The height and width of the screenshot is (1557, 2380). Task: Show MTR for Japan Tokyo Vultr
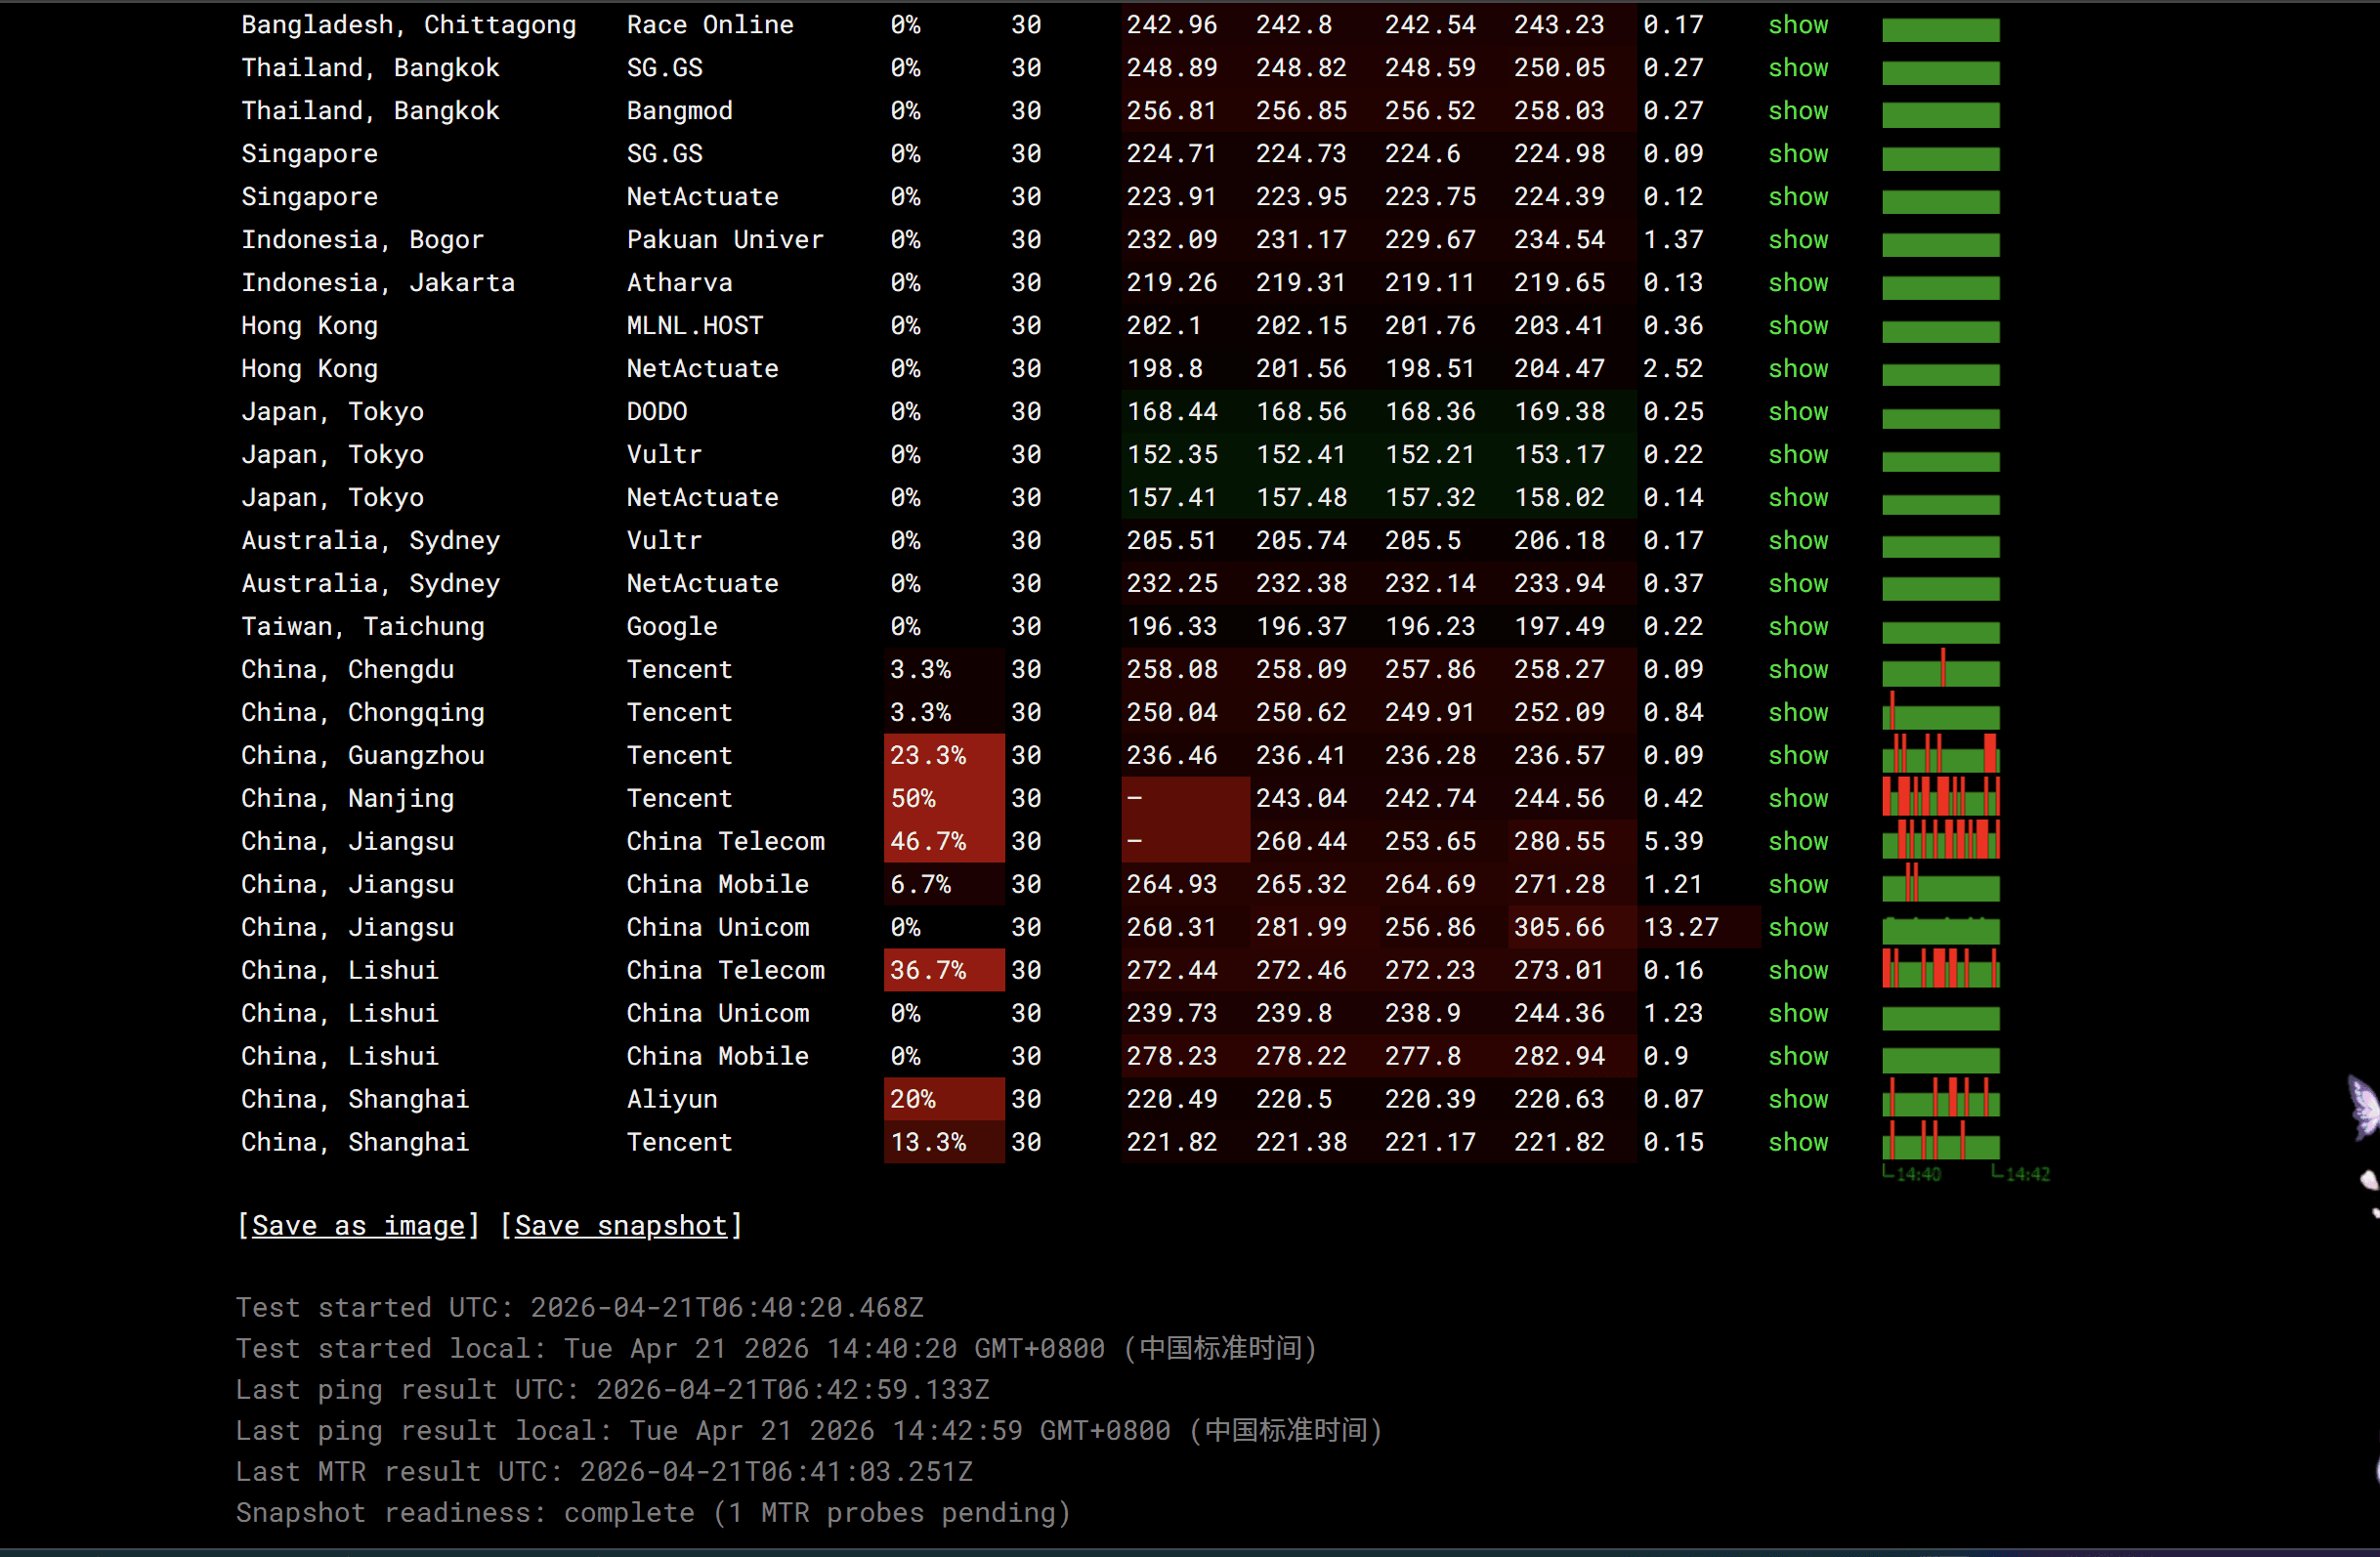[1798, 455]
